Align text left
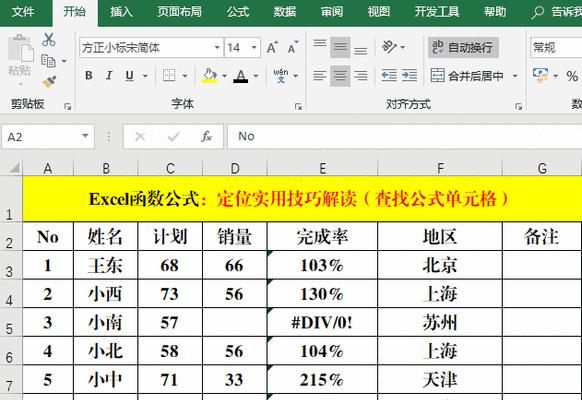This screenshot has height=400, width=582. click(x=320, y=76)
